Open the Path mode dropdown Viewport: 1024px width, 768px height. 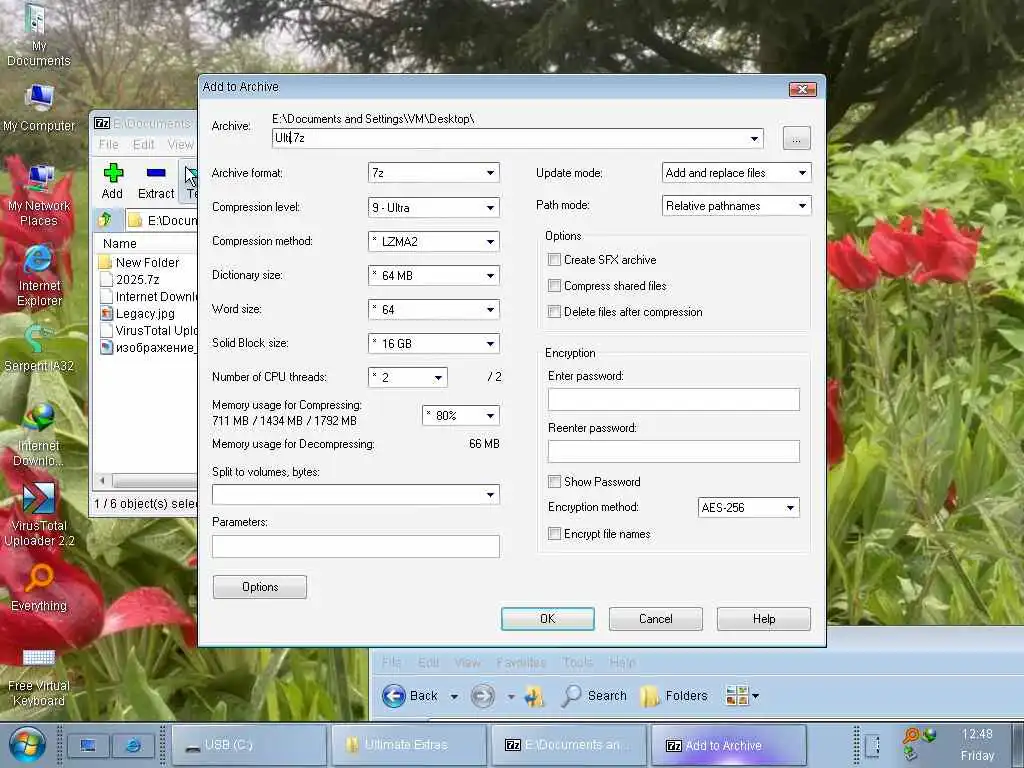tap(737, 206)
